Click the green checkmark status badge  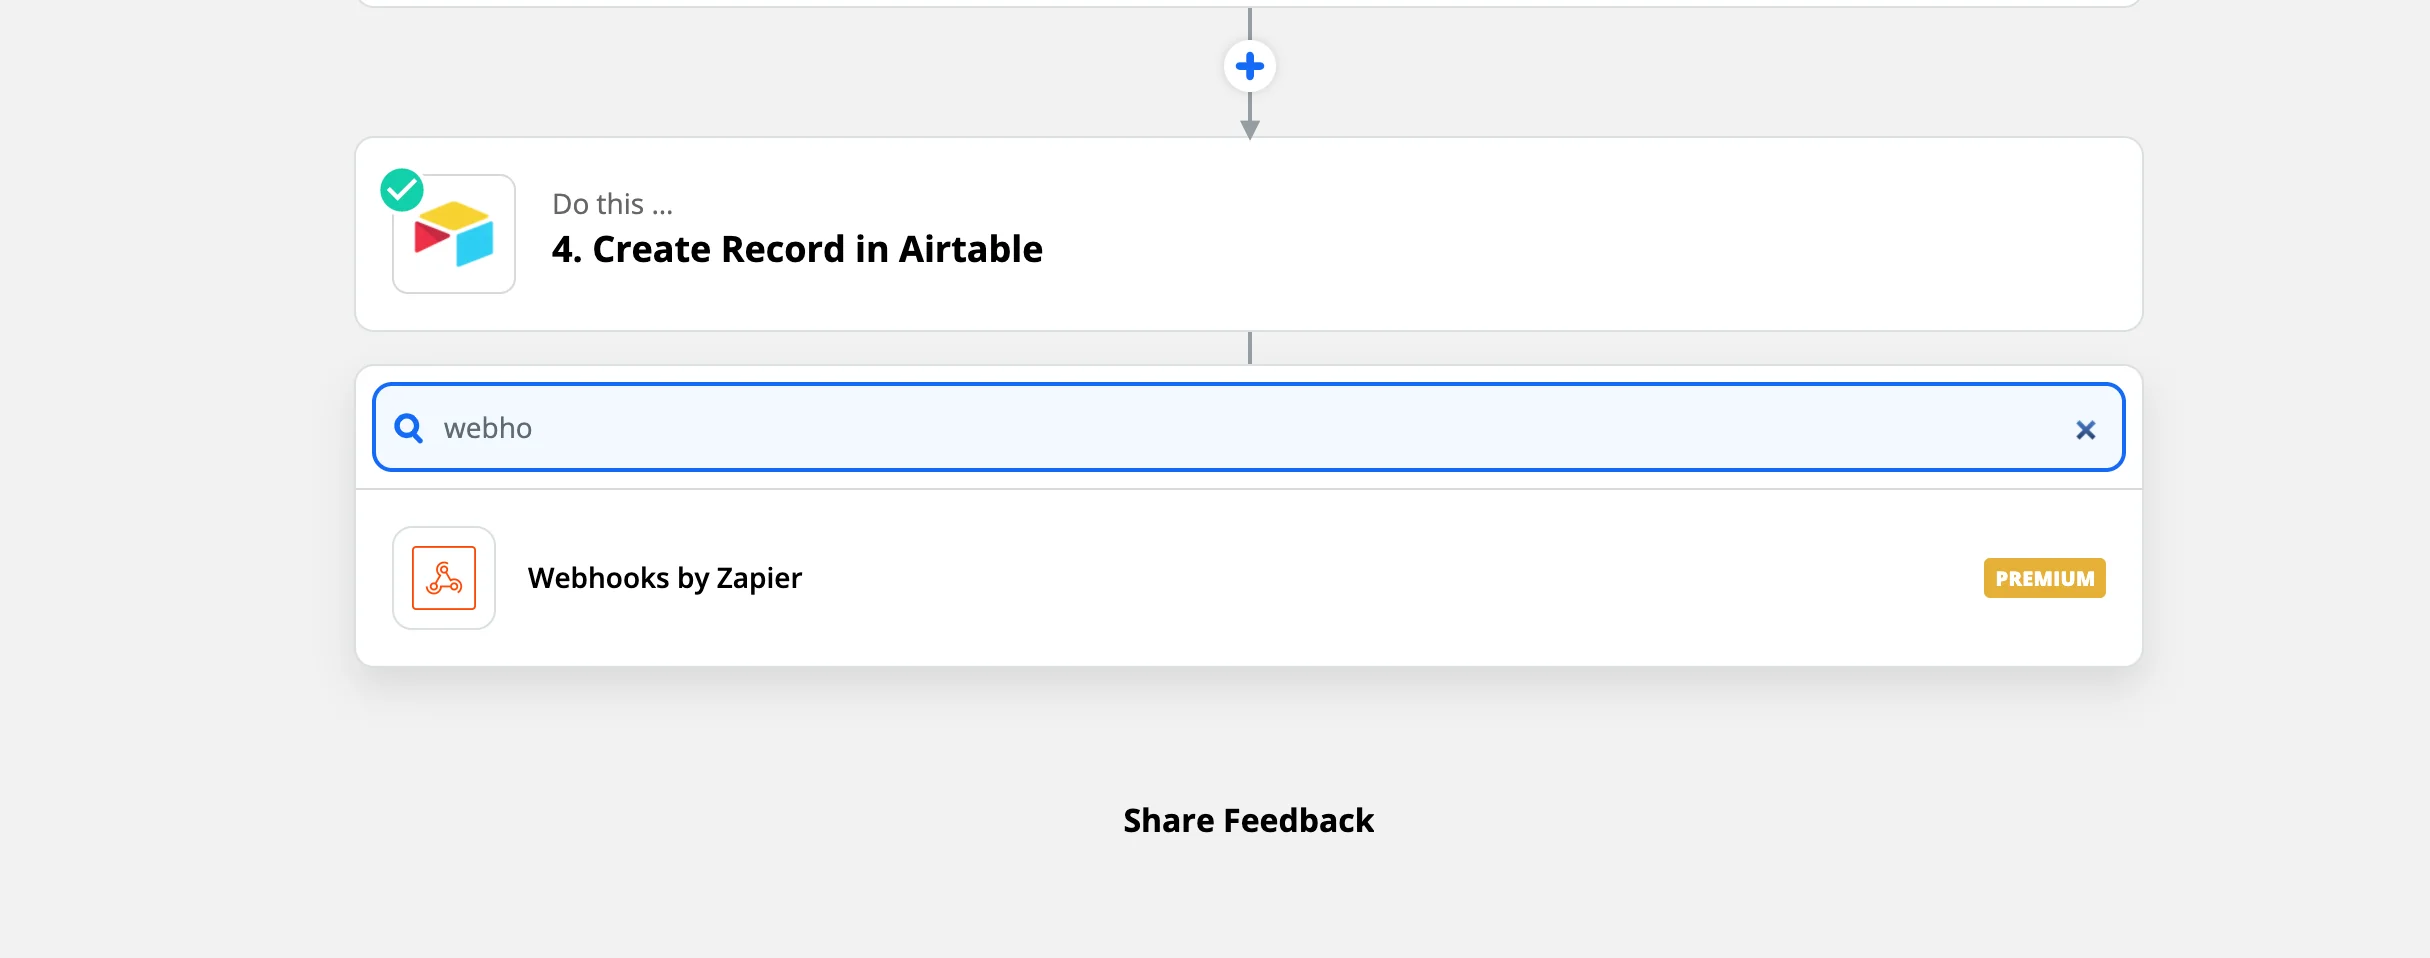coord(402,190)
